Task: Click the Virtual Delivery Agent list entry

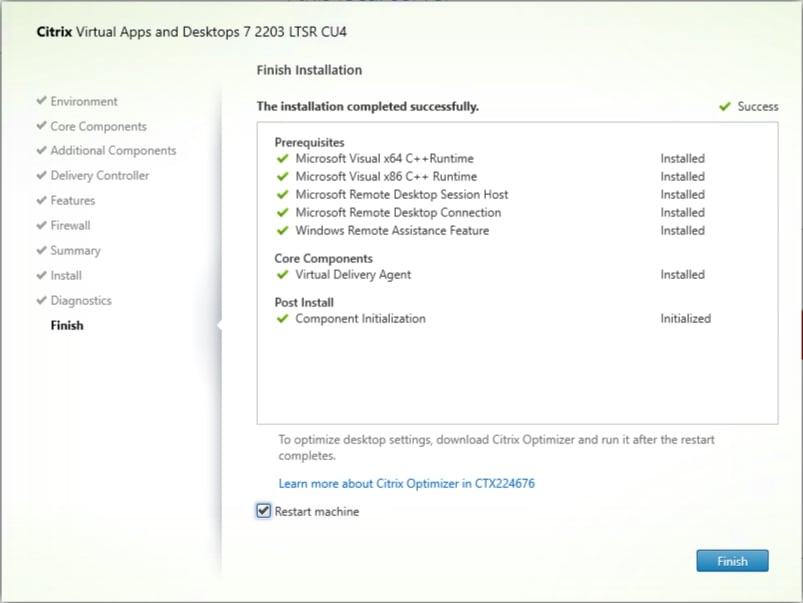Action: 353,274
